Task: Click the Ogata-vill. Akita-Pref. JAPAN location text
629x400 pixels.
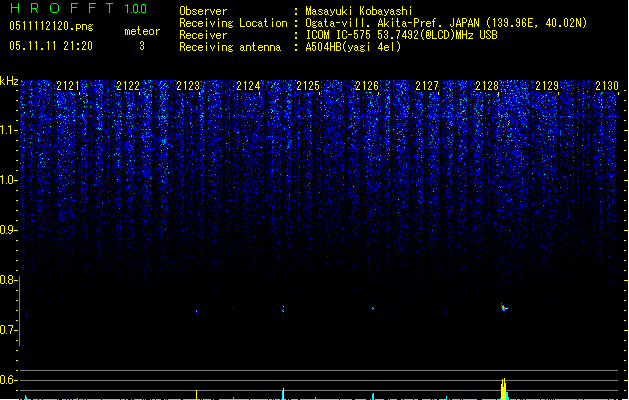Action: click(x=446, y=23)
